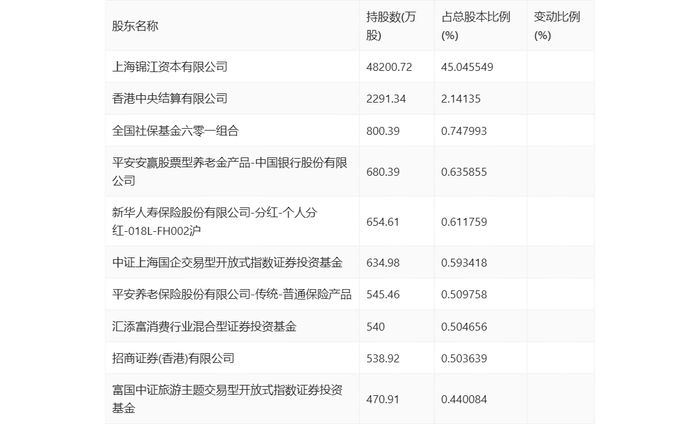Click the ratio 0.593418
The width and height of the screenshot is (700, 424).
tap(464, 262)
